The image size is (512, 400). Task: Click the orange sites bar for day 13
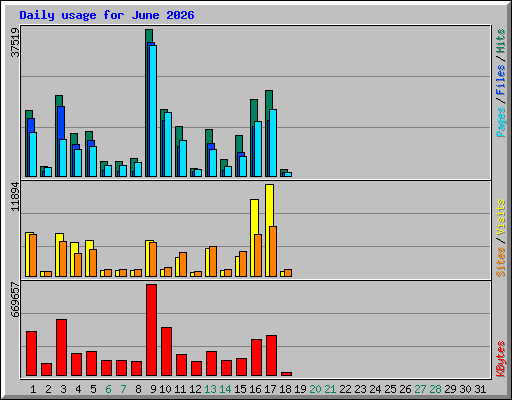(x=213, y=261)
